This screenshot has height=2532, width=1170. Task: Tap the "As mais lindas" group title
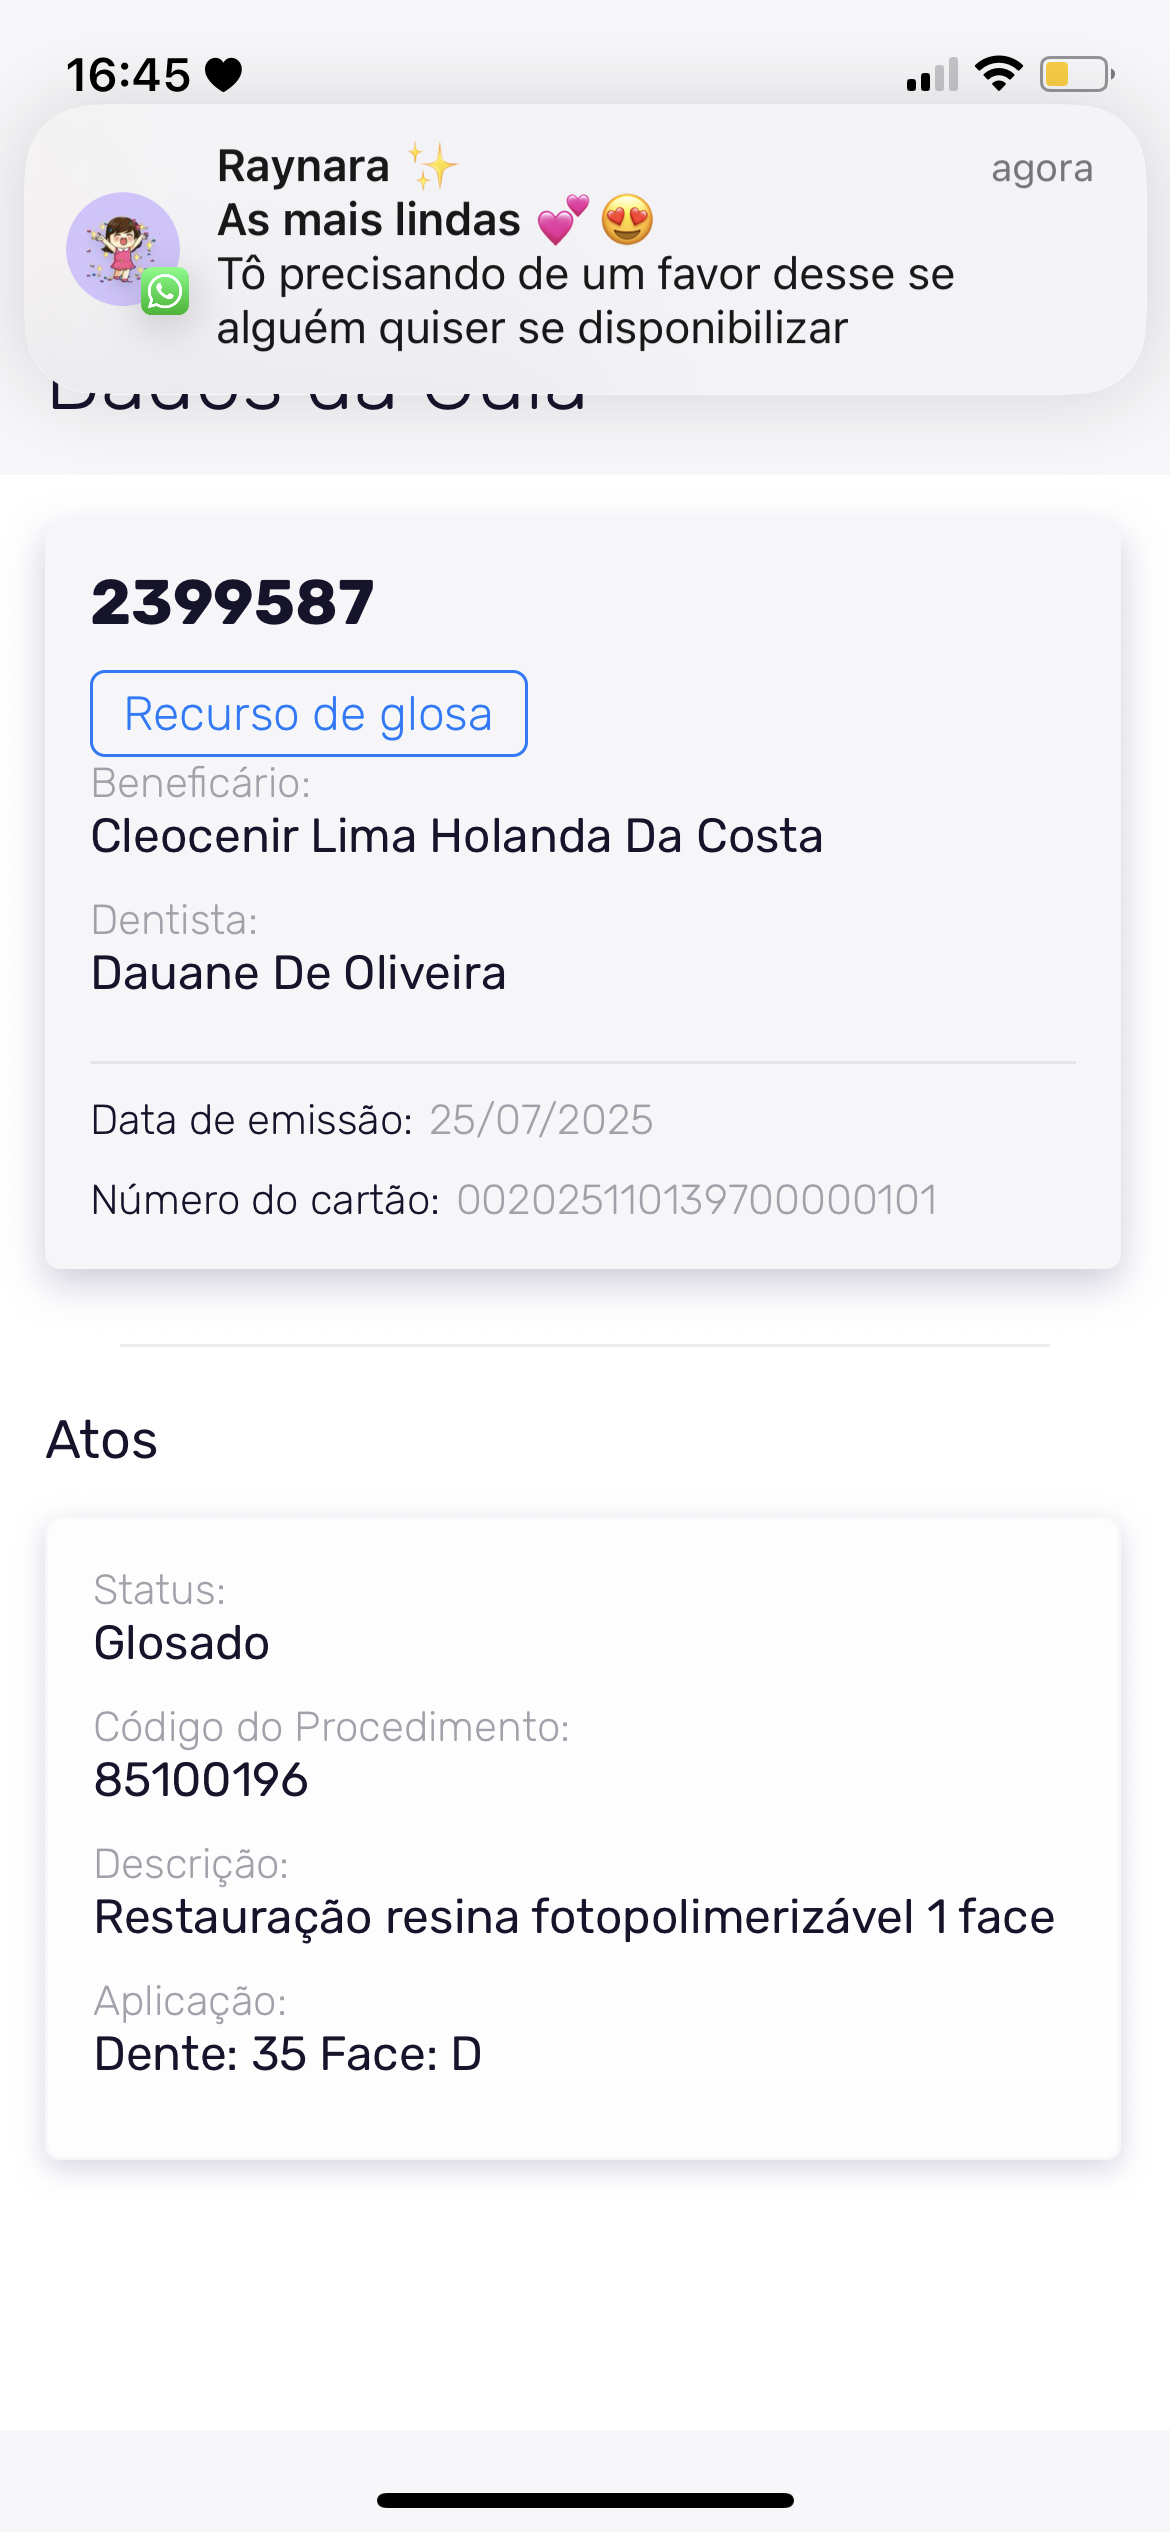pos(370,220)
